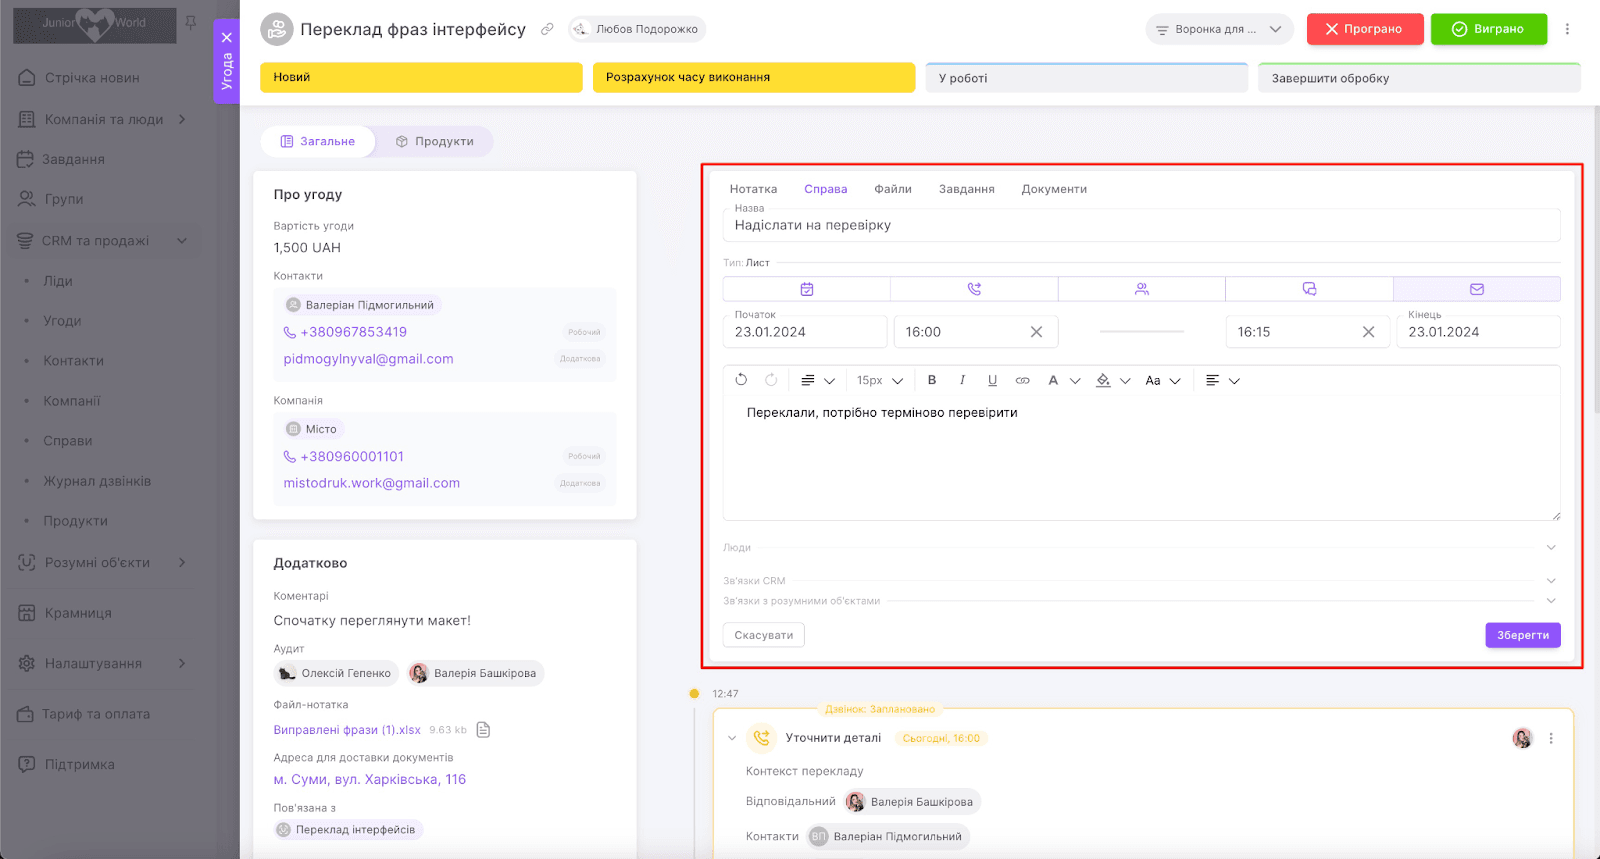Save the case with Зберегти
1600x859 pixels.
tap(1523, 635)
